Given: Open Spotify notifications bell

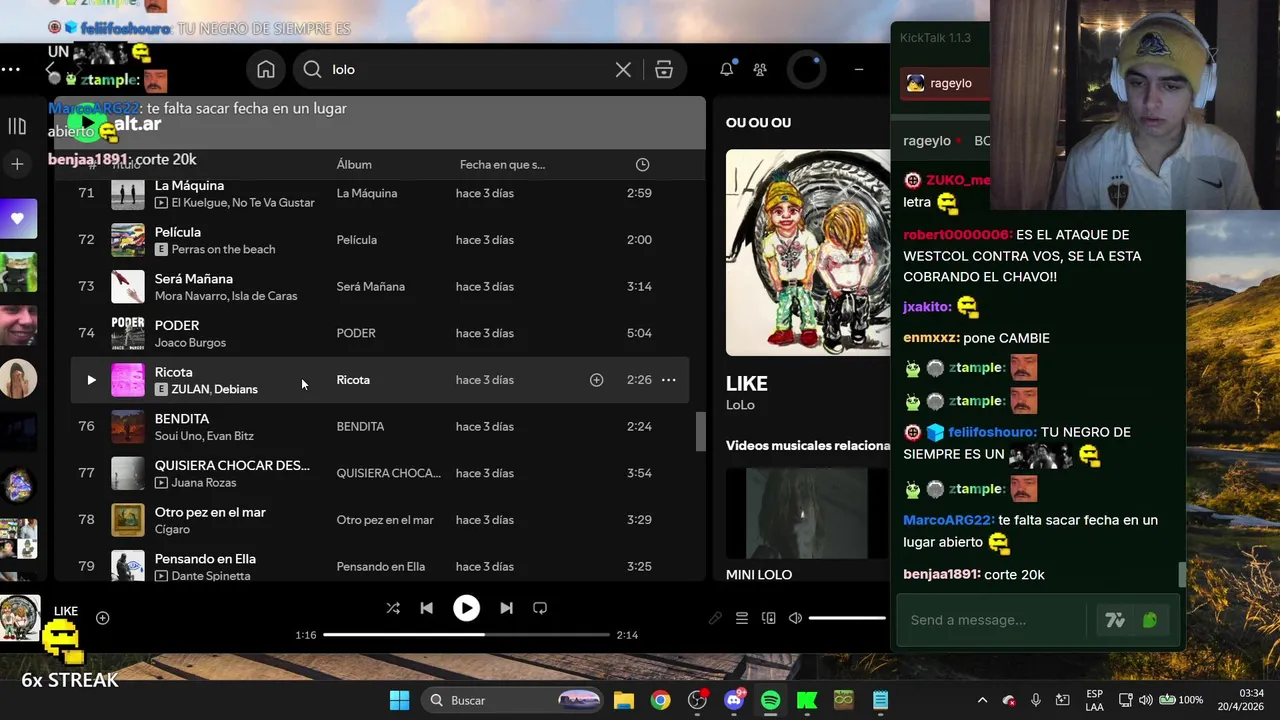Looking at the screenshot, I should coord(727,69).
